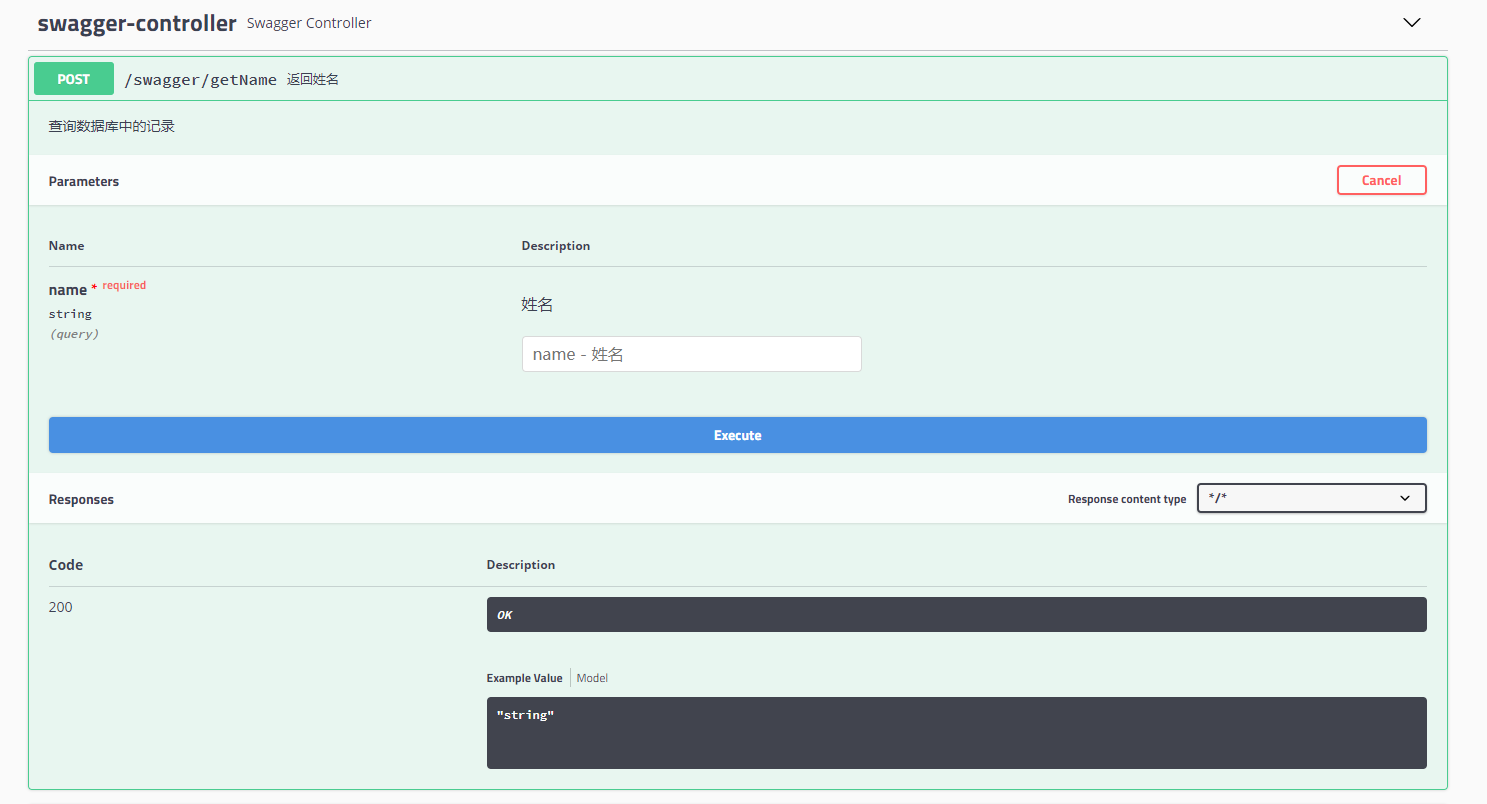Screen dimensions: 1487x804
Task: Collapse the swagger-controller section chevron
Action: (x=1412, y=23)
